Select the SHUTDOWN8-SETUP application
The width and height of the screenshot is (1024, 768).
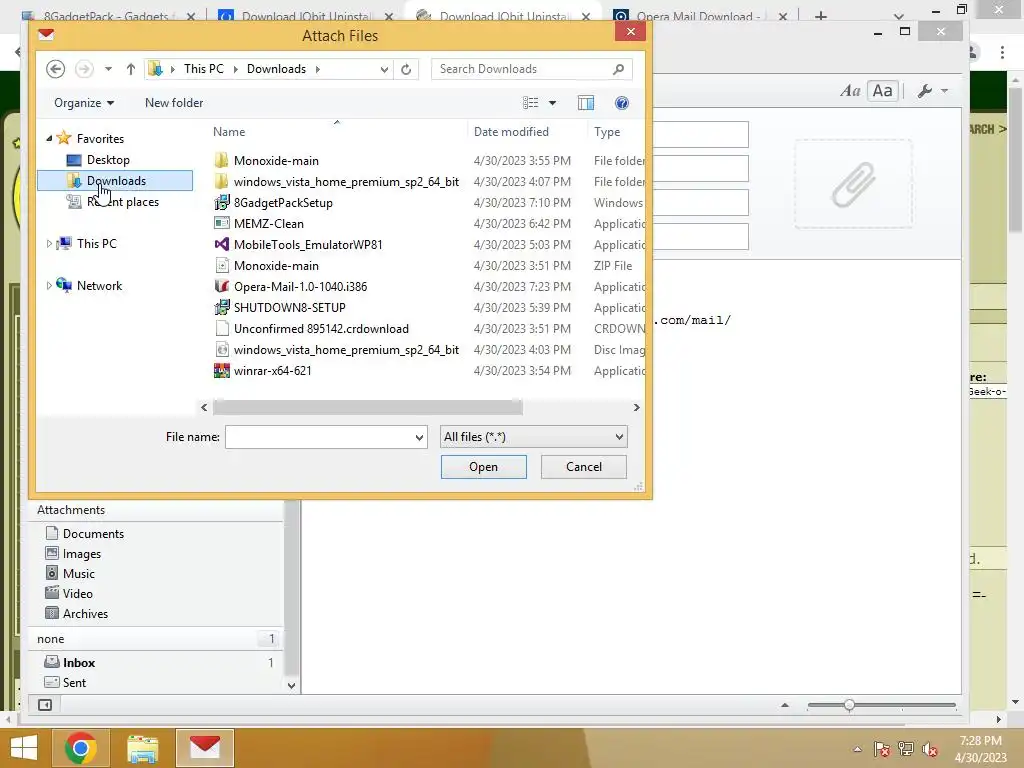coord(289,308)
